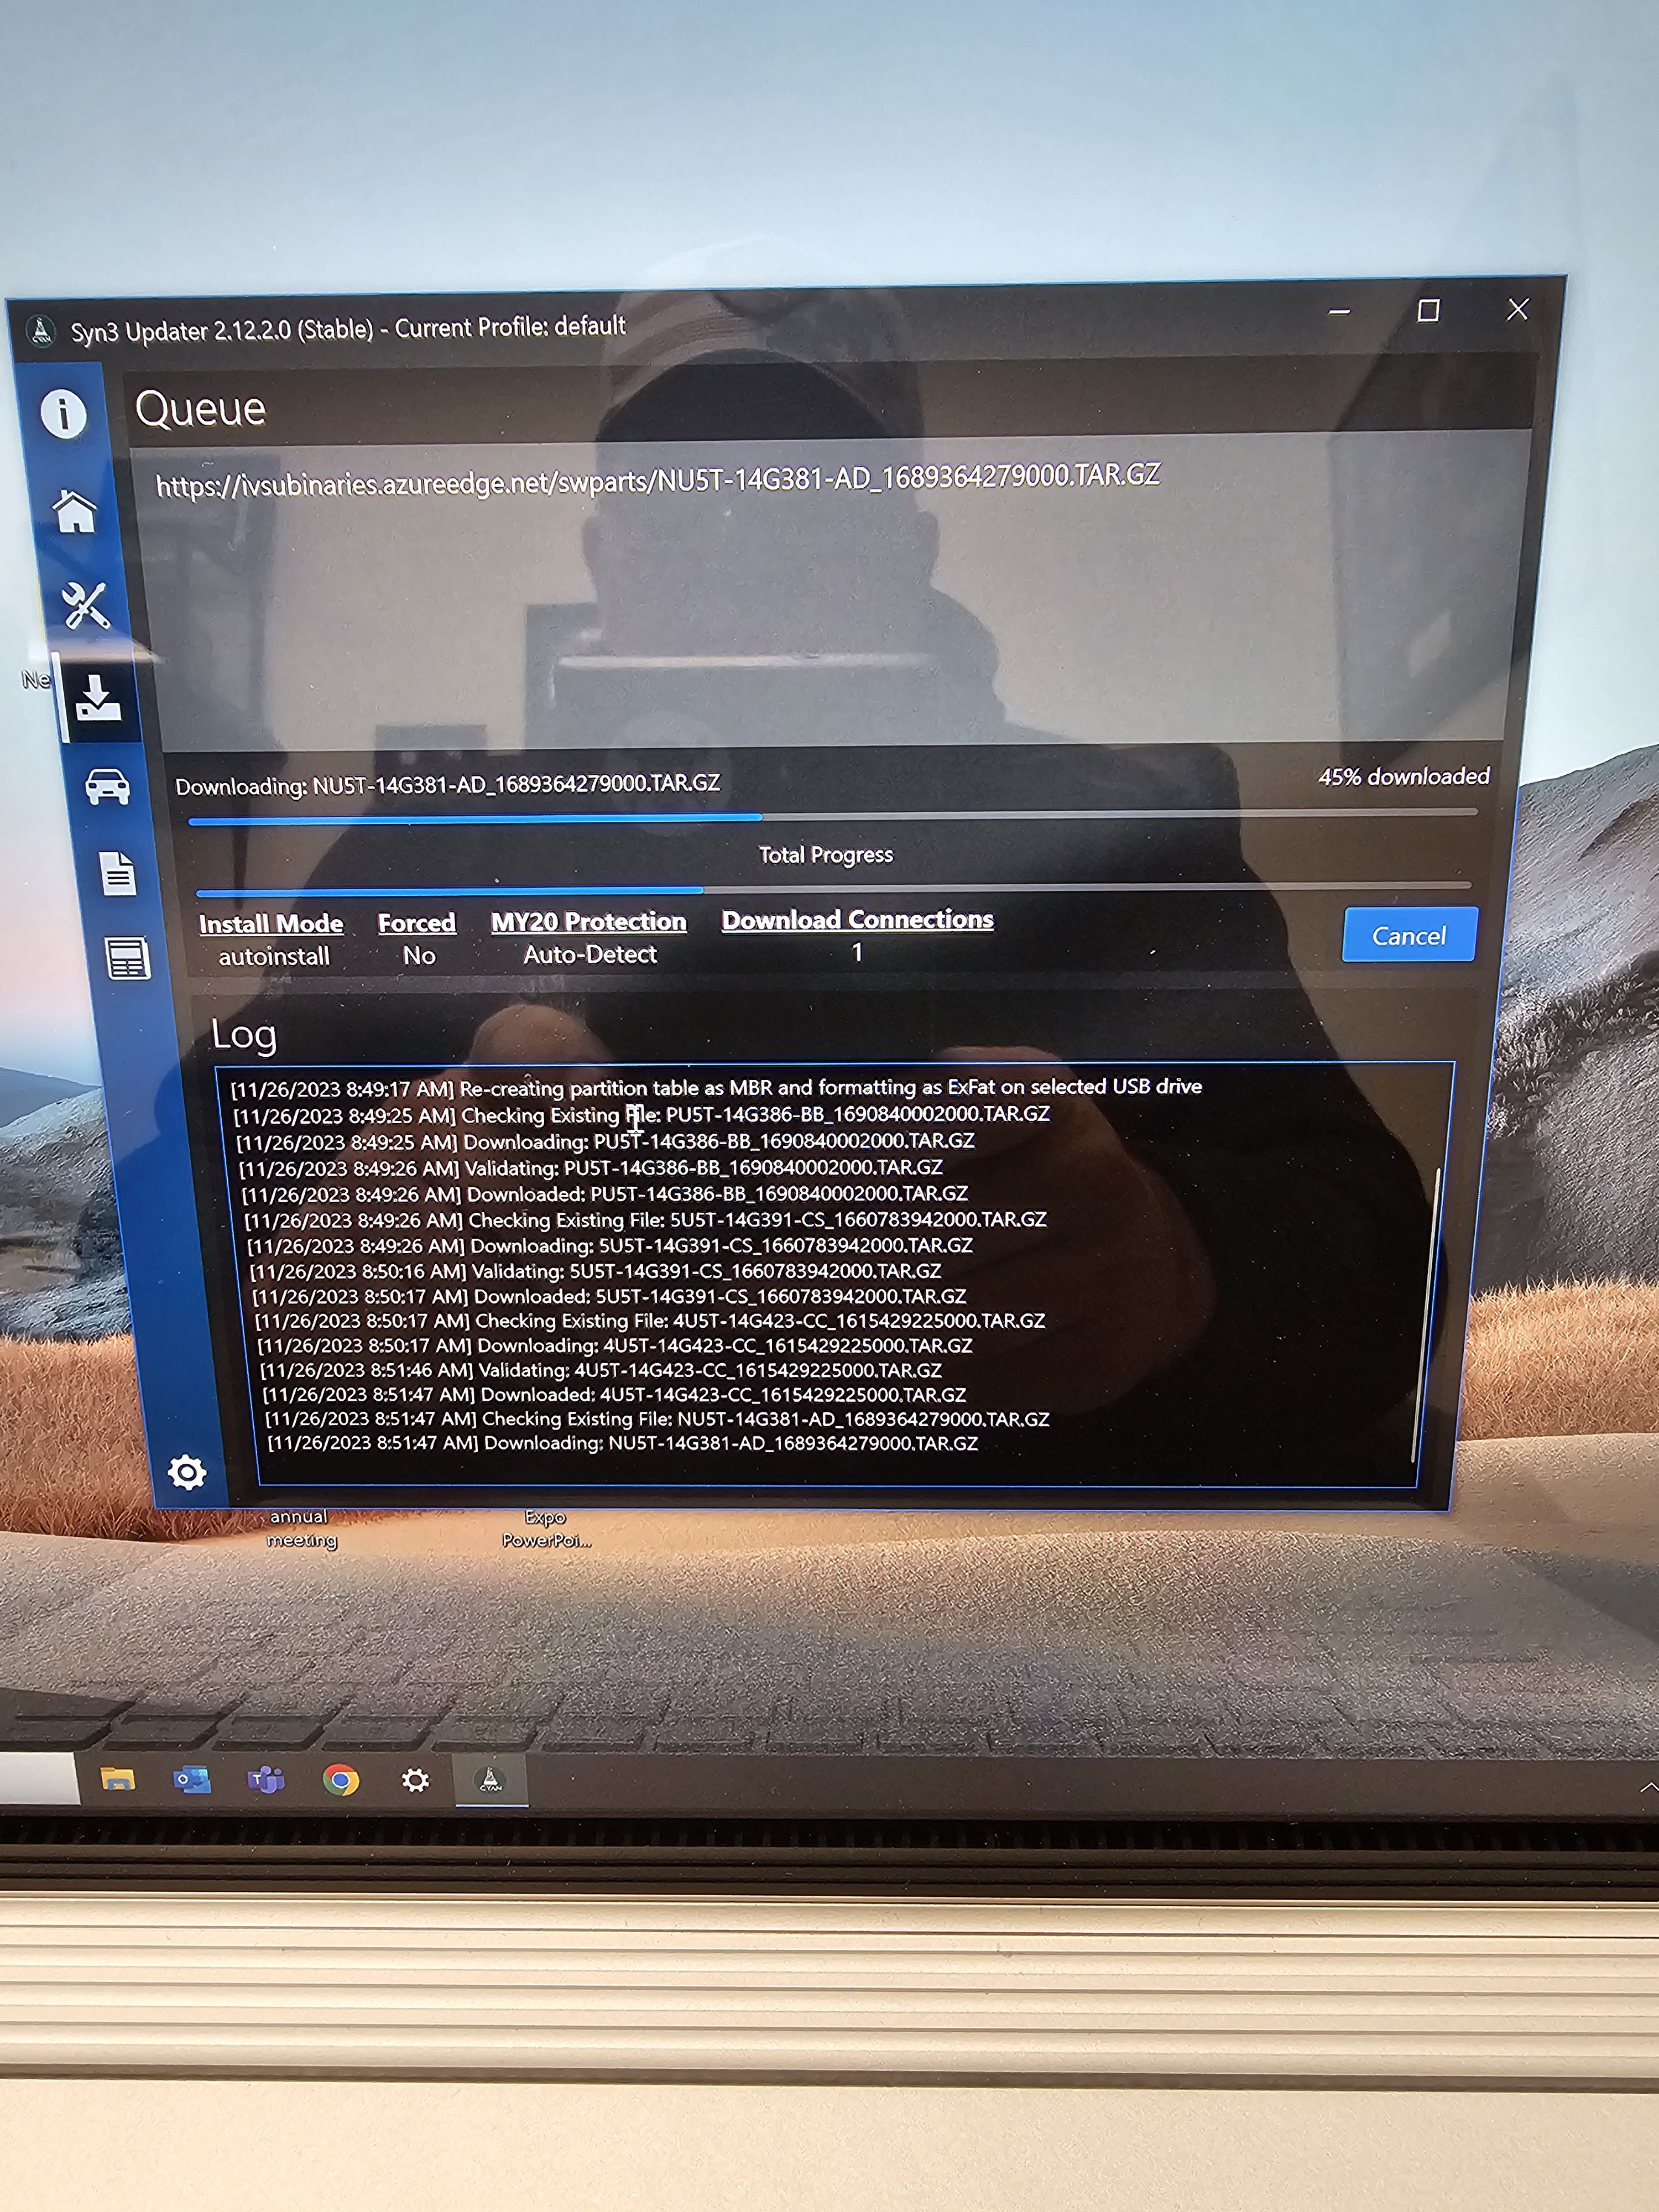Open Microsoft Teams from the taskbar

(266, 1780)
